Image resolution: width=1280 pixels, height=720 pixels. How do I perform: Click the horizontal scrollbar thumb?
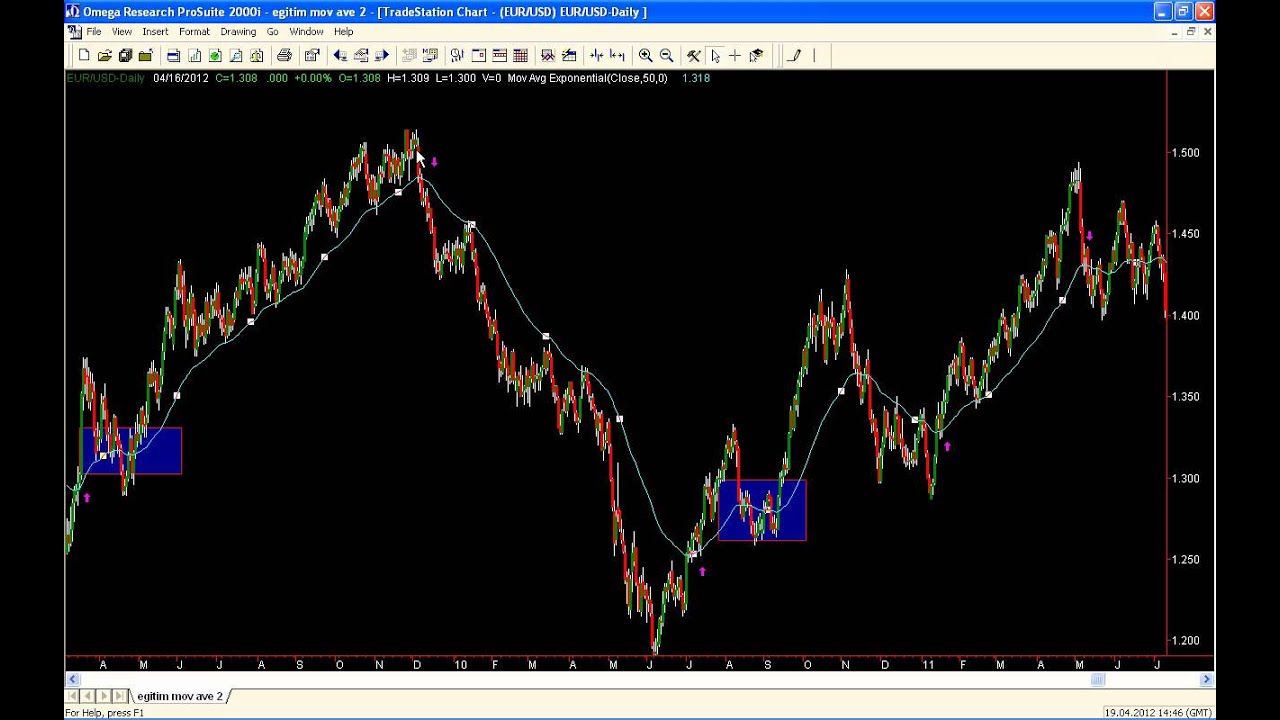click(x=1097, y=680)
